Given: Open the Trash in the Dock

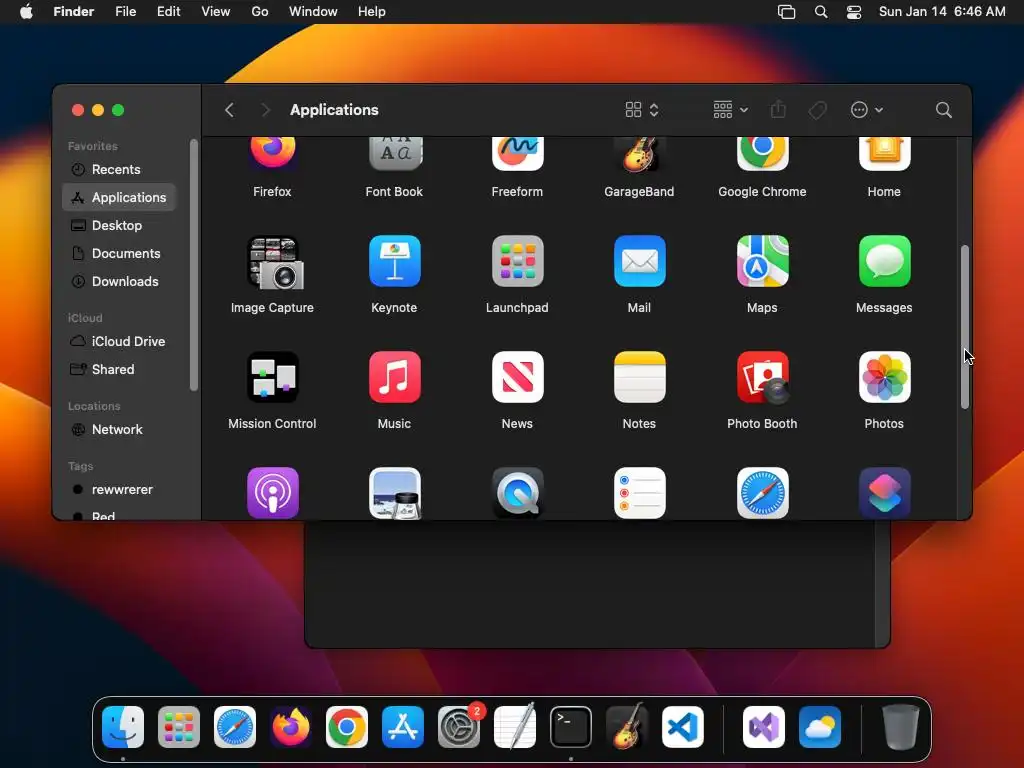Looking at the screenshot, I should [x=901, y=727].
